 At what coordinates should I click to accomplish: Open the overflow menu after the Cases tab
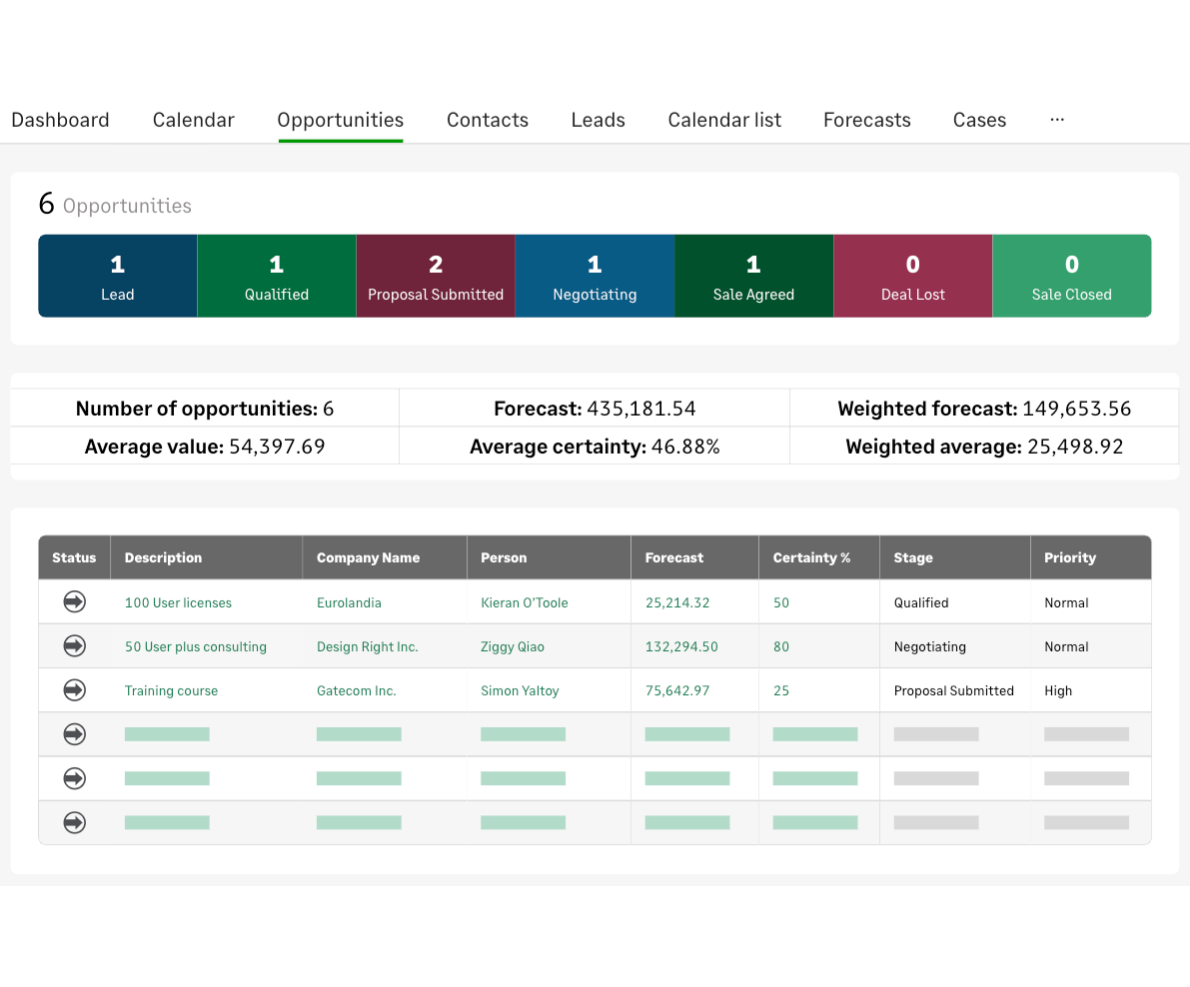tap(1057, 120)
